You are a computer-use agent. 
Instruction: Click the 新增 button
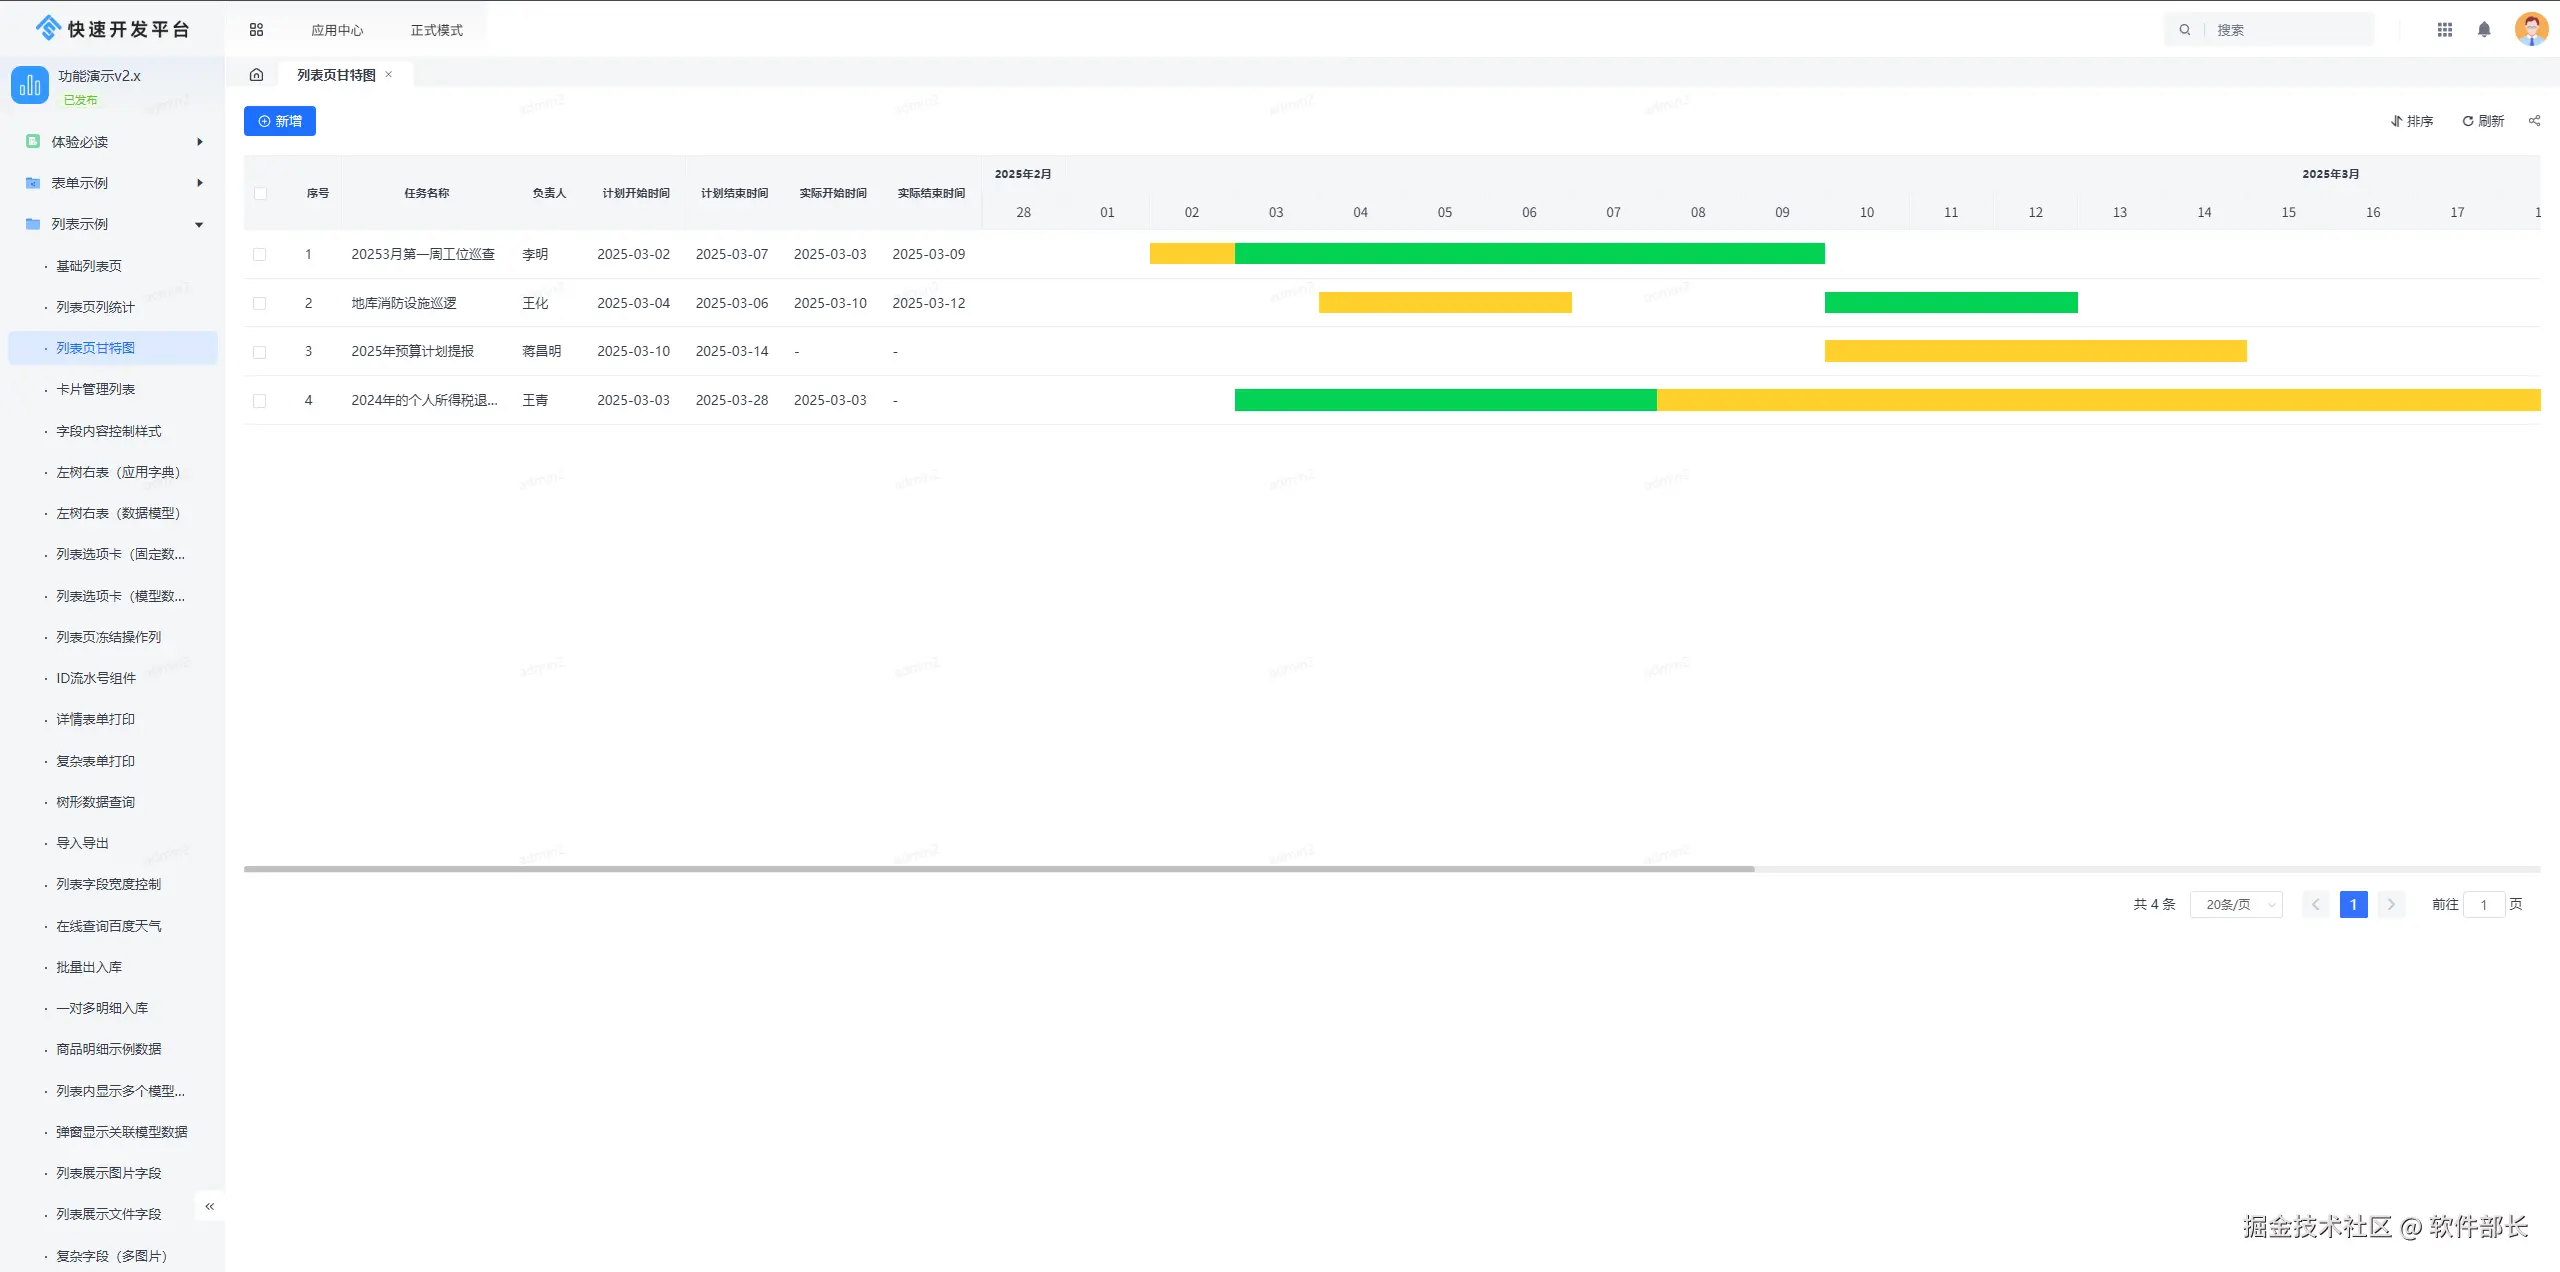pyautogui.click(x=280, y=121)
